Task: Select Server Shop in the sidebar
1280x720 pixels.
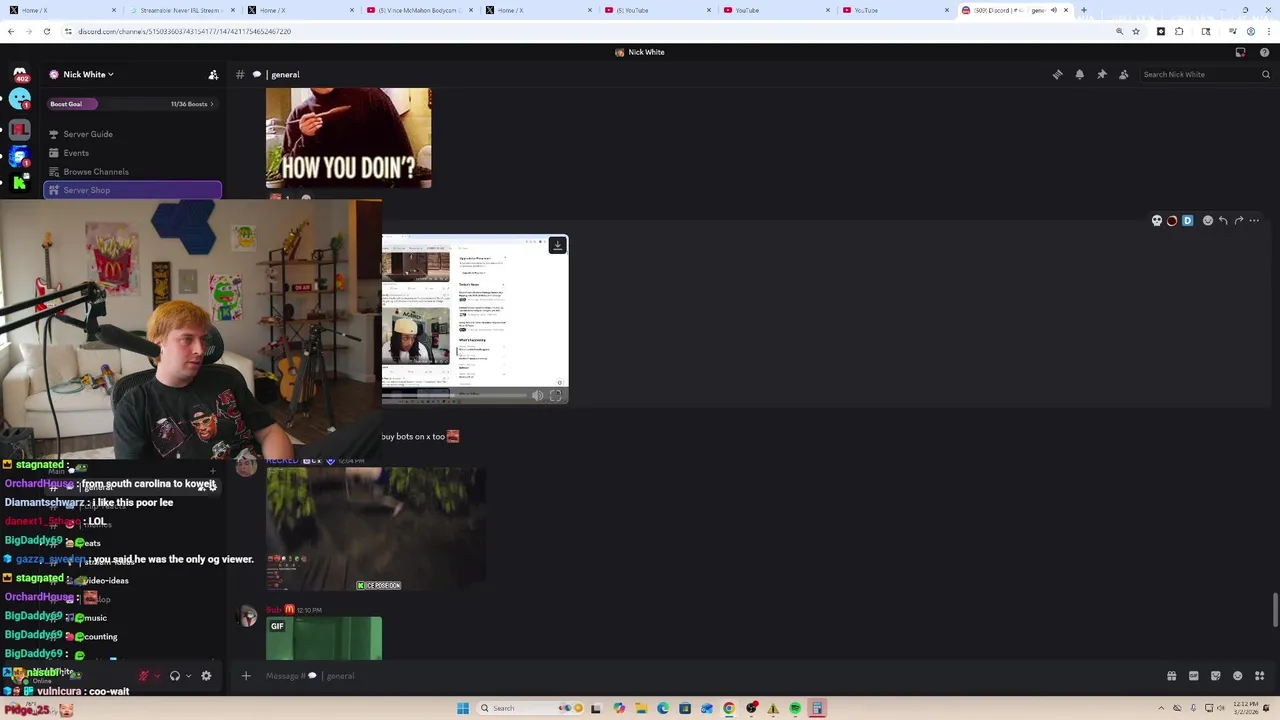Action: click(132, 190)
